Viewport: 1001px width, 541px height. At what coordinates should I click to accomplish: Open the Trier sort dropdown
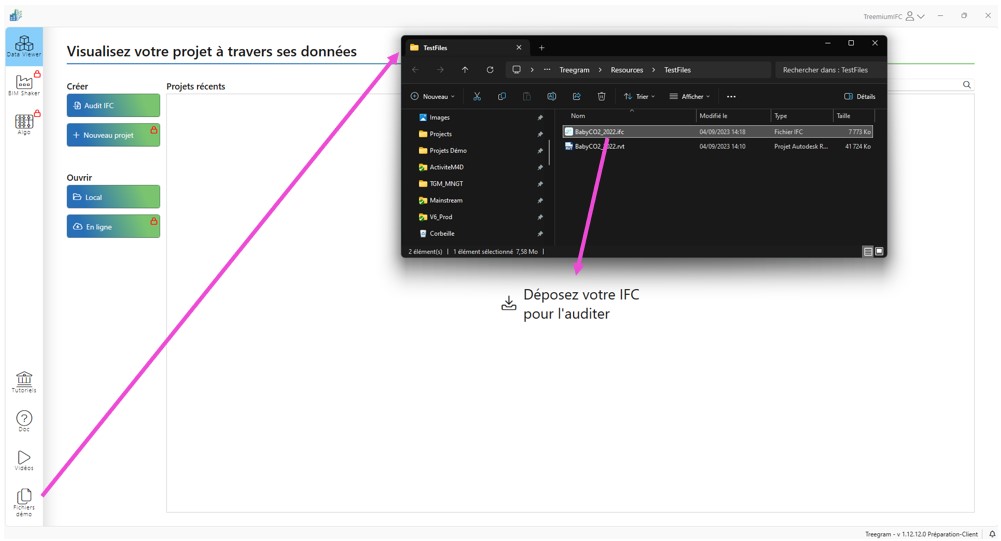click(638, 97)
